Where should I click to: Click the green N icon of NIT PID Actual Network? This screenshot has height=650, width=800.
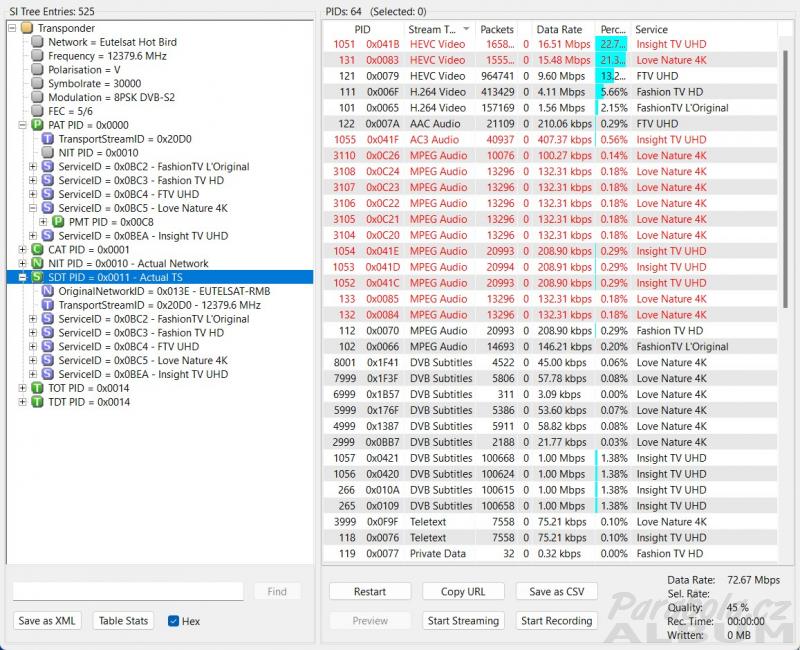pos(37,263)
